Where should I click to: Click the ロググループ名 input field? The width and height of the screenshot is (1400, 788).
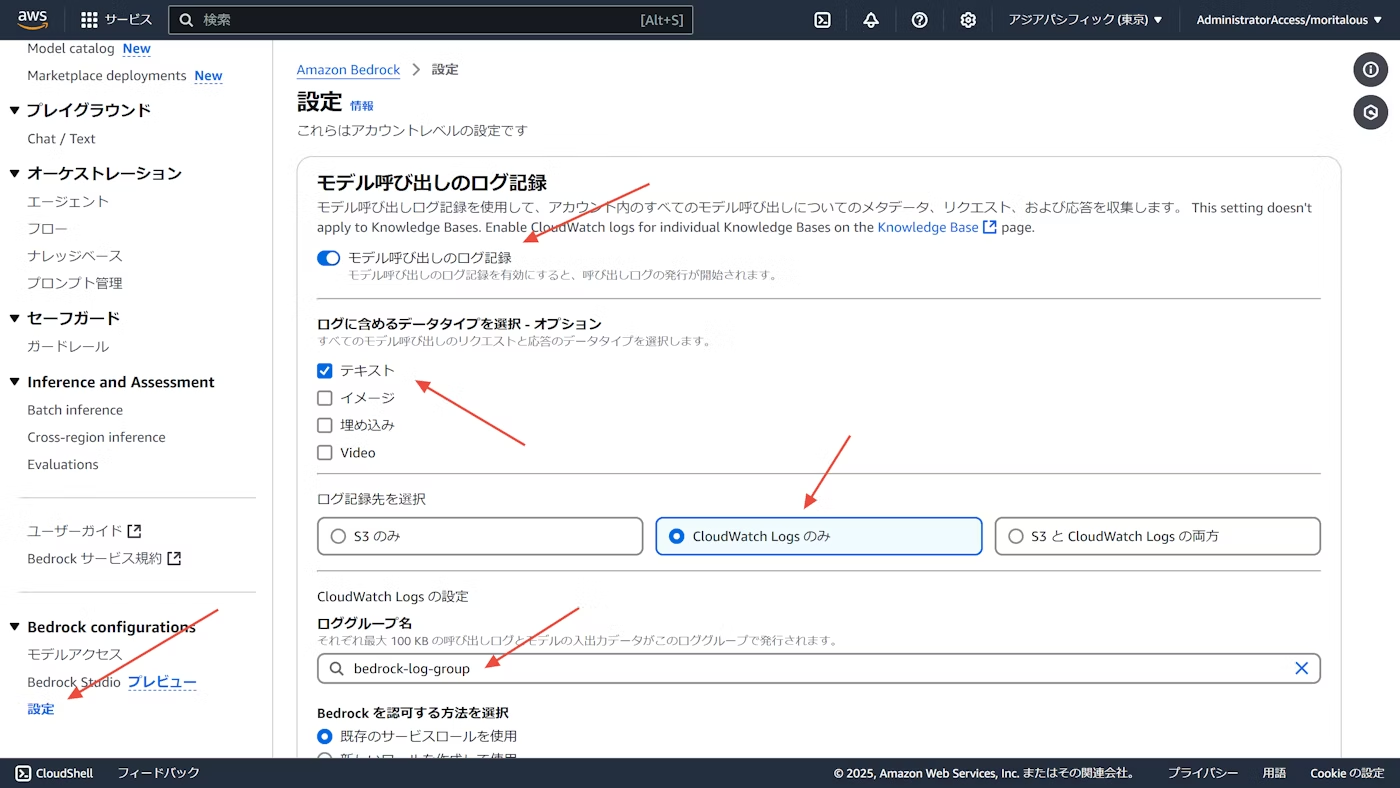point(819,668)
